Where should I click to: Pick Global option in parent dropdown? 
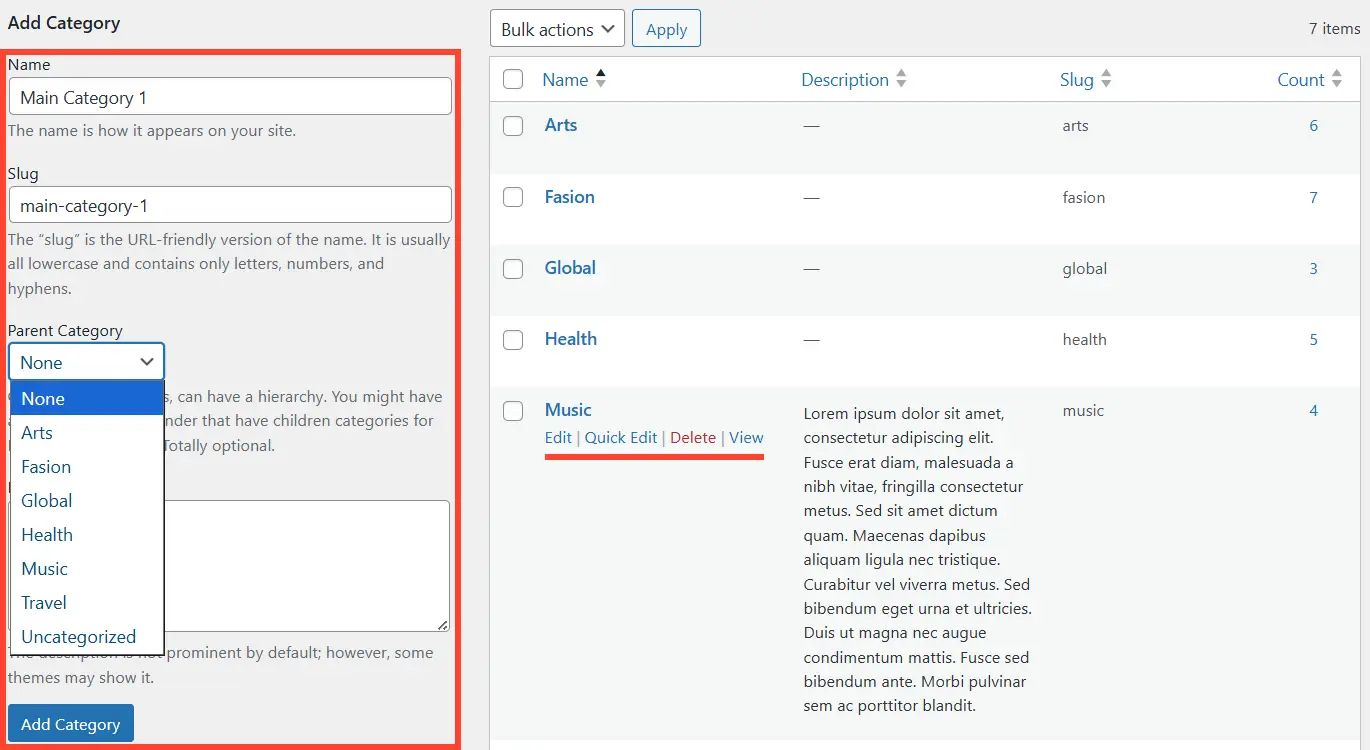pyautogui.click(x=47, y=501)
